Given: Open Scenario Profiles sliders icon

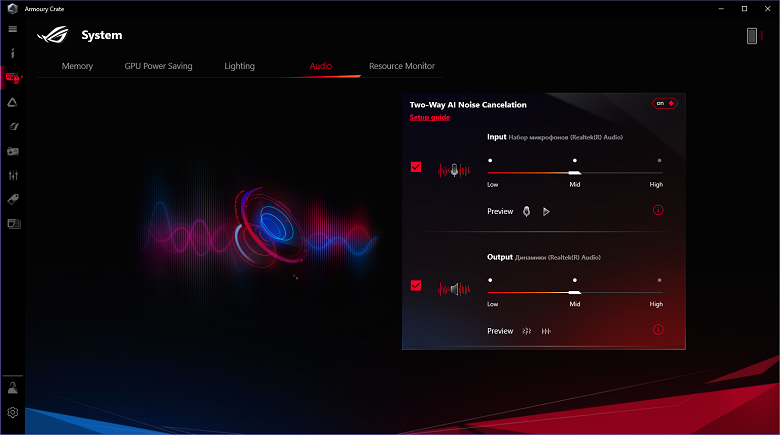Looking at the screenshot, I should [13, 175].
